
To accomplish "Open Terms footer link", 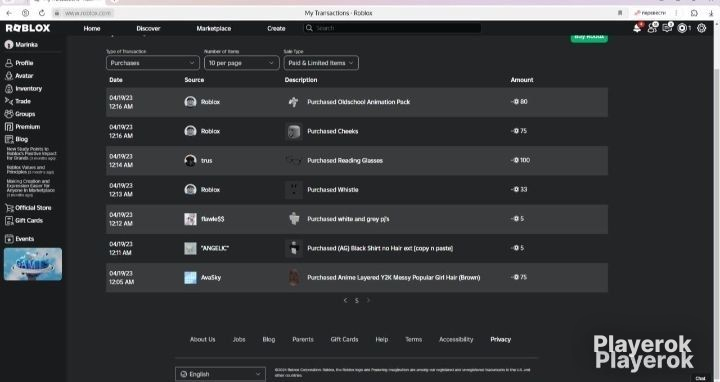I will point(413,339).
